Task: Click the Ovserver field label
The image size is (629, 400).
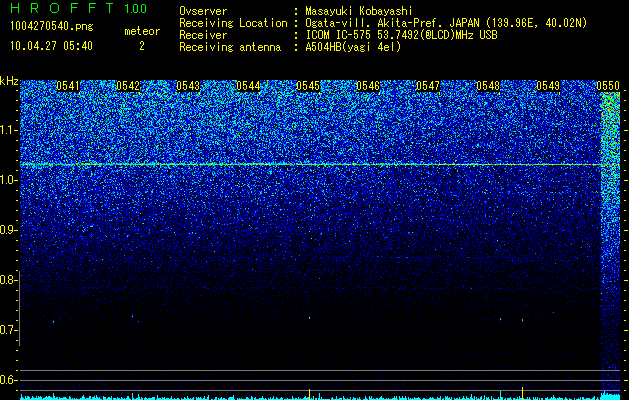Action: pos(203,11)
